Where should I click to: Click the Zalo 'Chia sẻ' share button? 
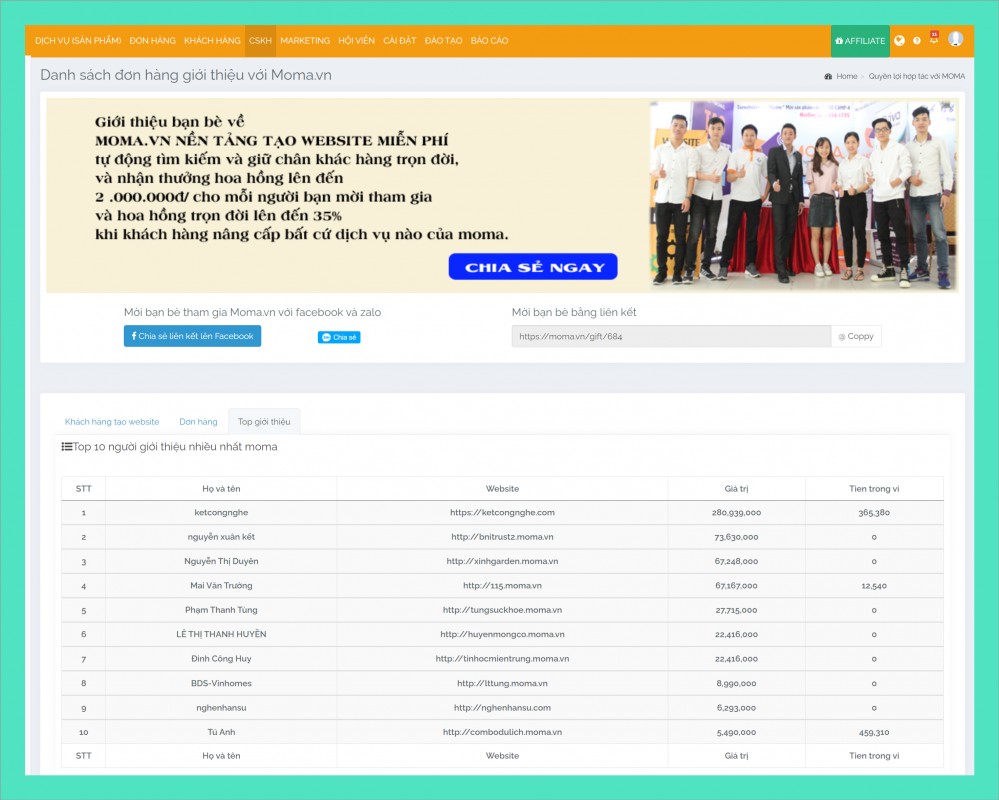point(339,337)
